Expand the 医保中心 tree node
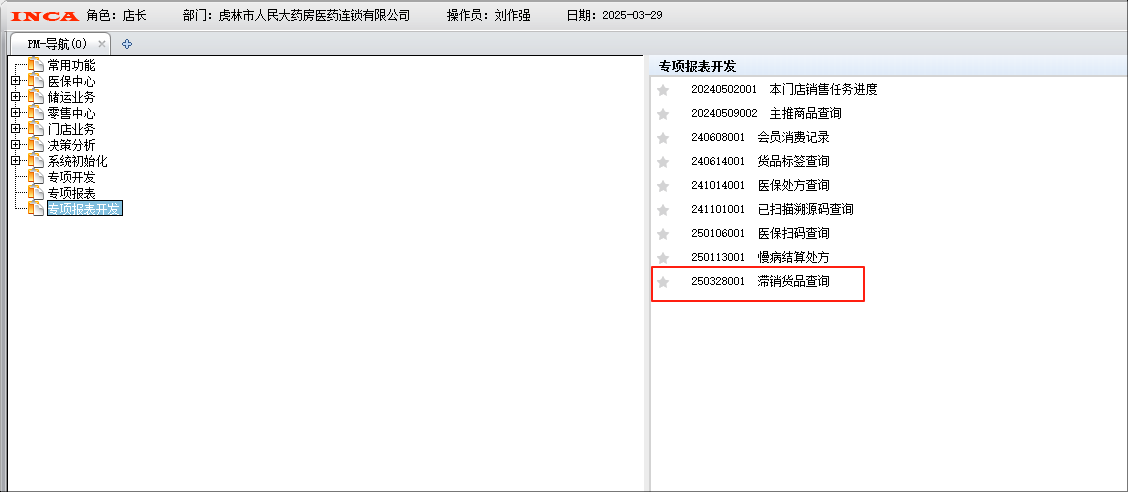This screenshot has width=1128, height=492. coord(15,81)
